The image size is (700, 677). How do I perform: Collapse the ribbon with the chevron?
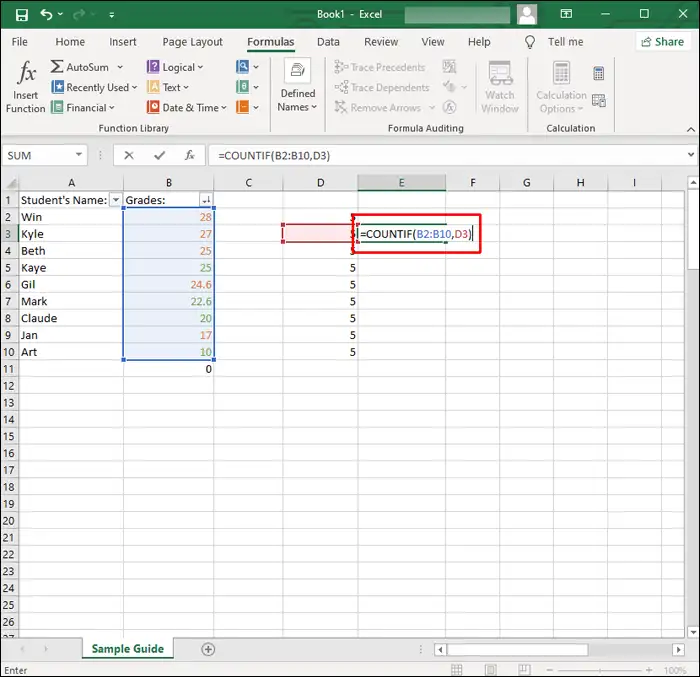pyautogui.click(x=691, y=130)
